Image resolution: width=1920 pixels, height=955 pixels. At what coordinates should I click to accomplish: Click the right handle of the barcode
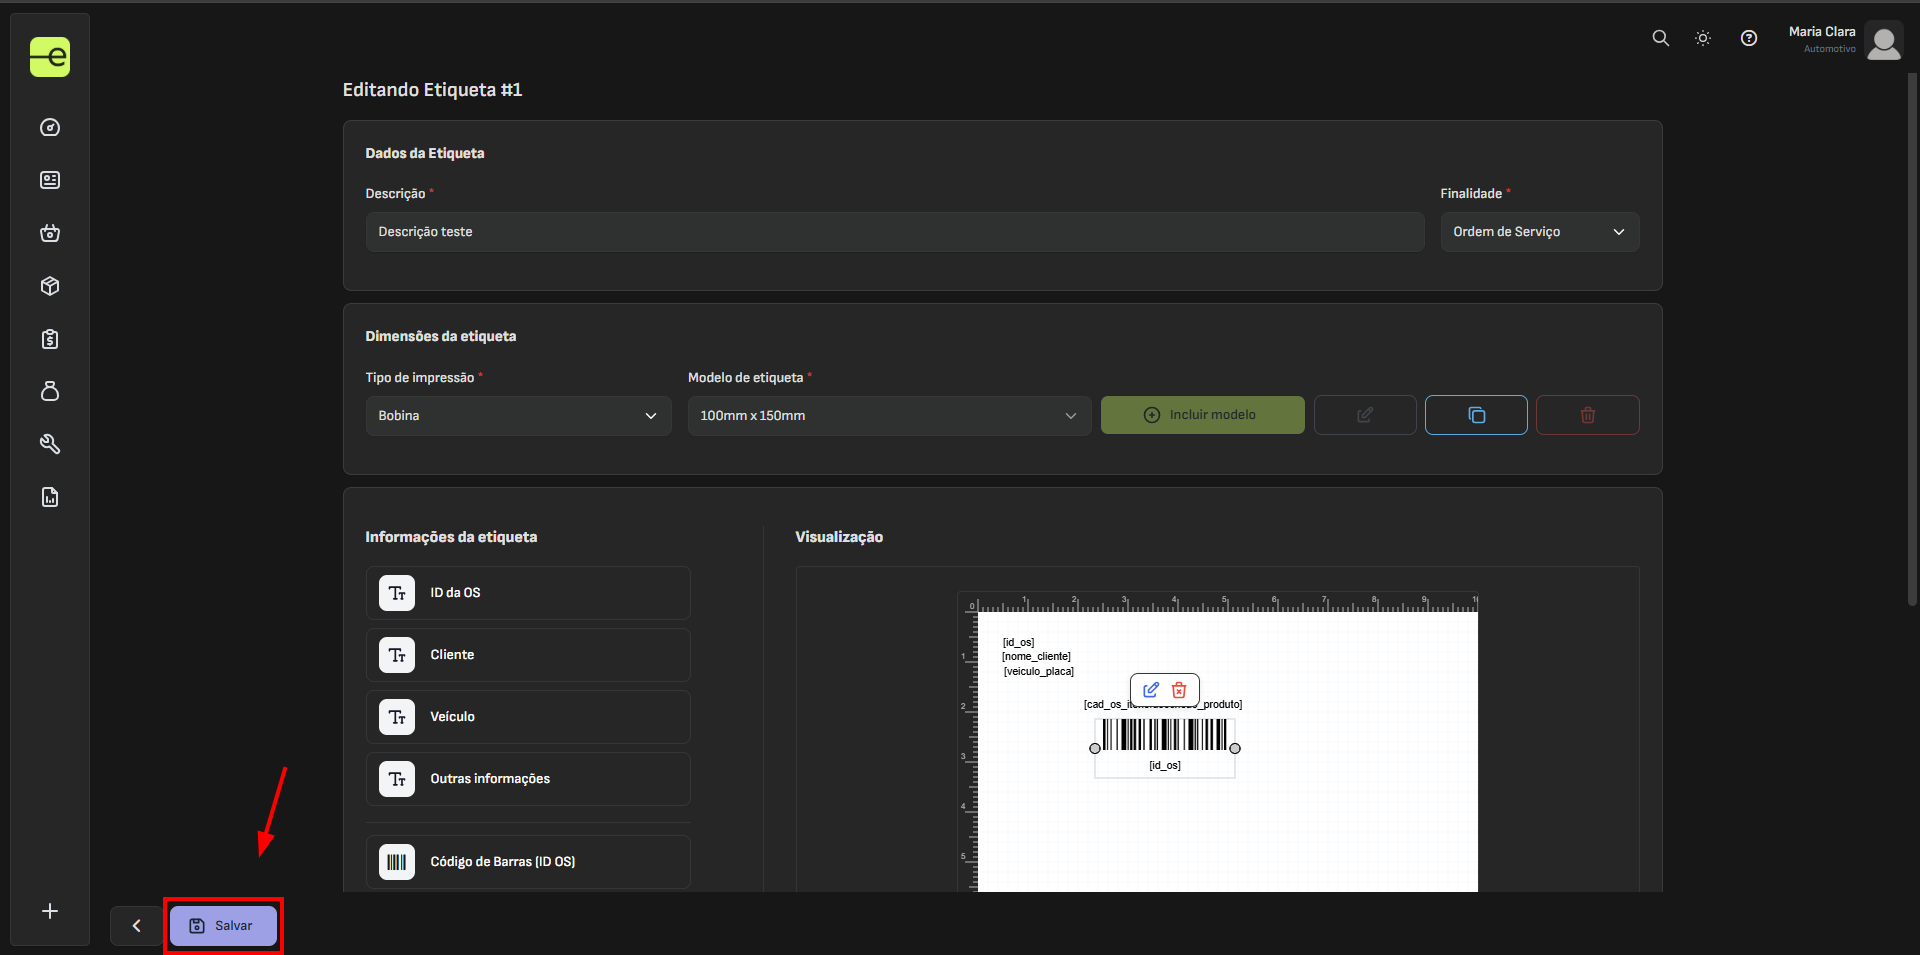click(x=1235, y=748)
